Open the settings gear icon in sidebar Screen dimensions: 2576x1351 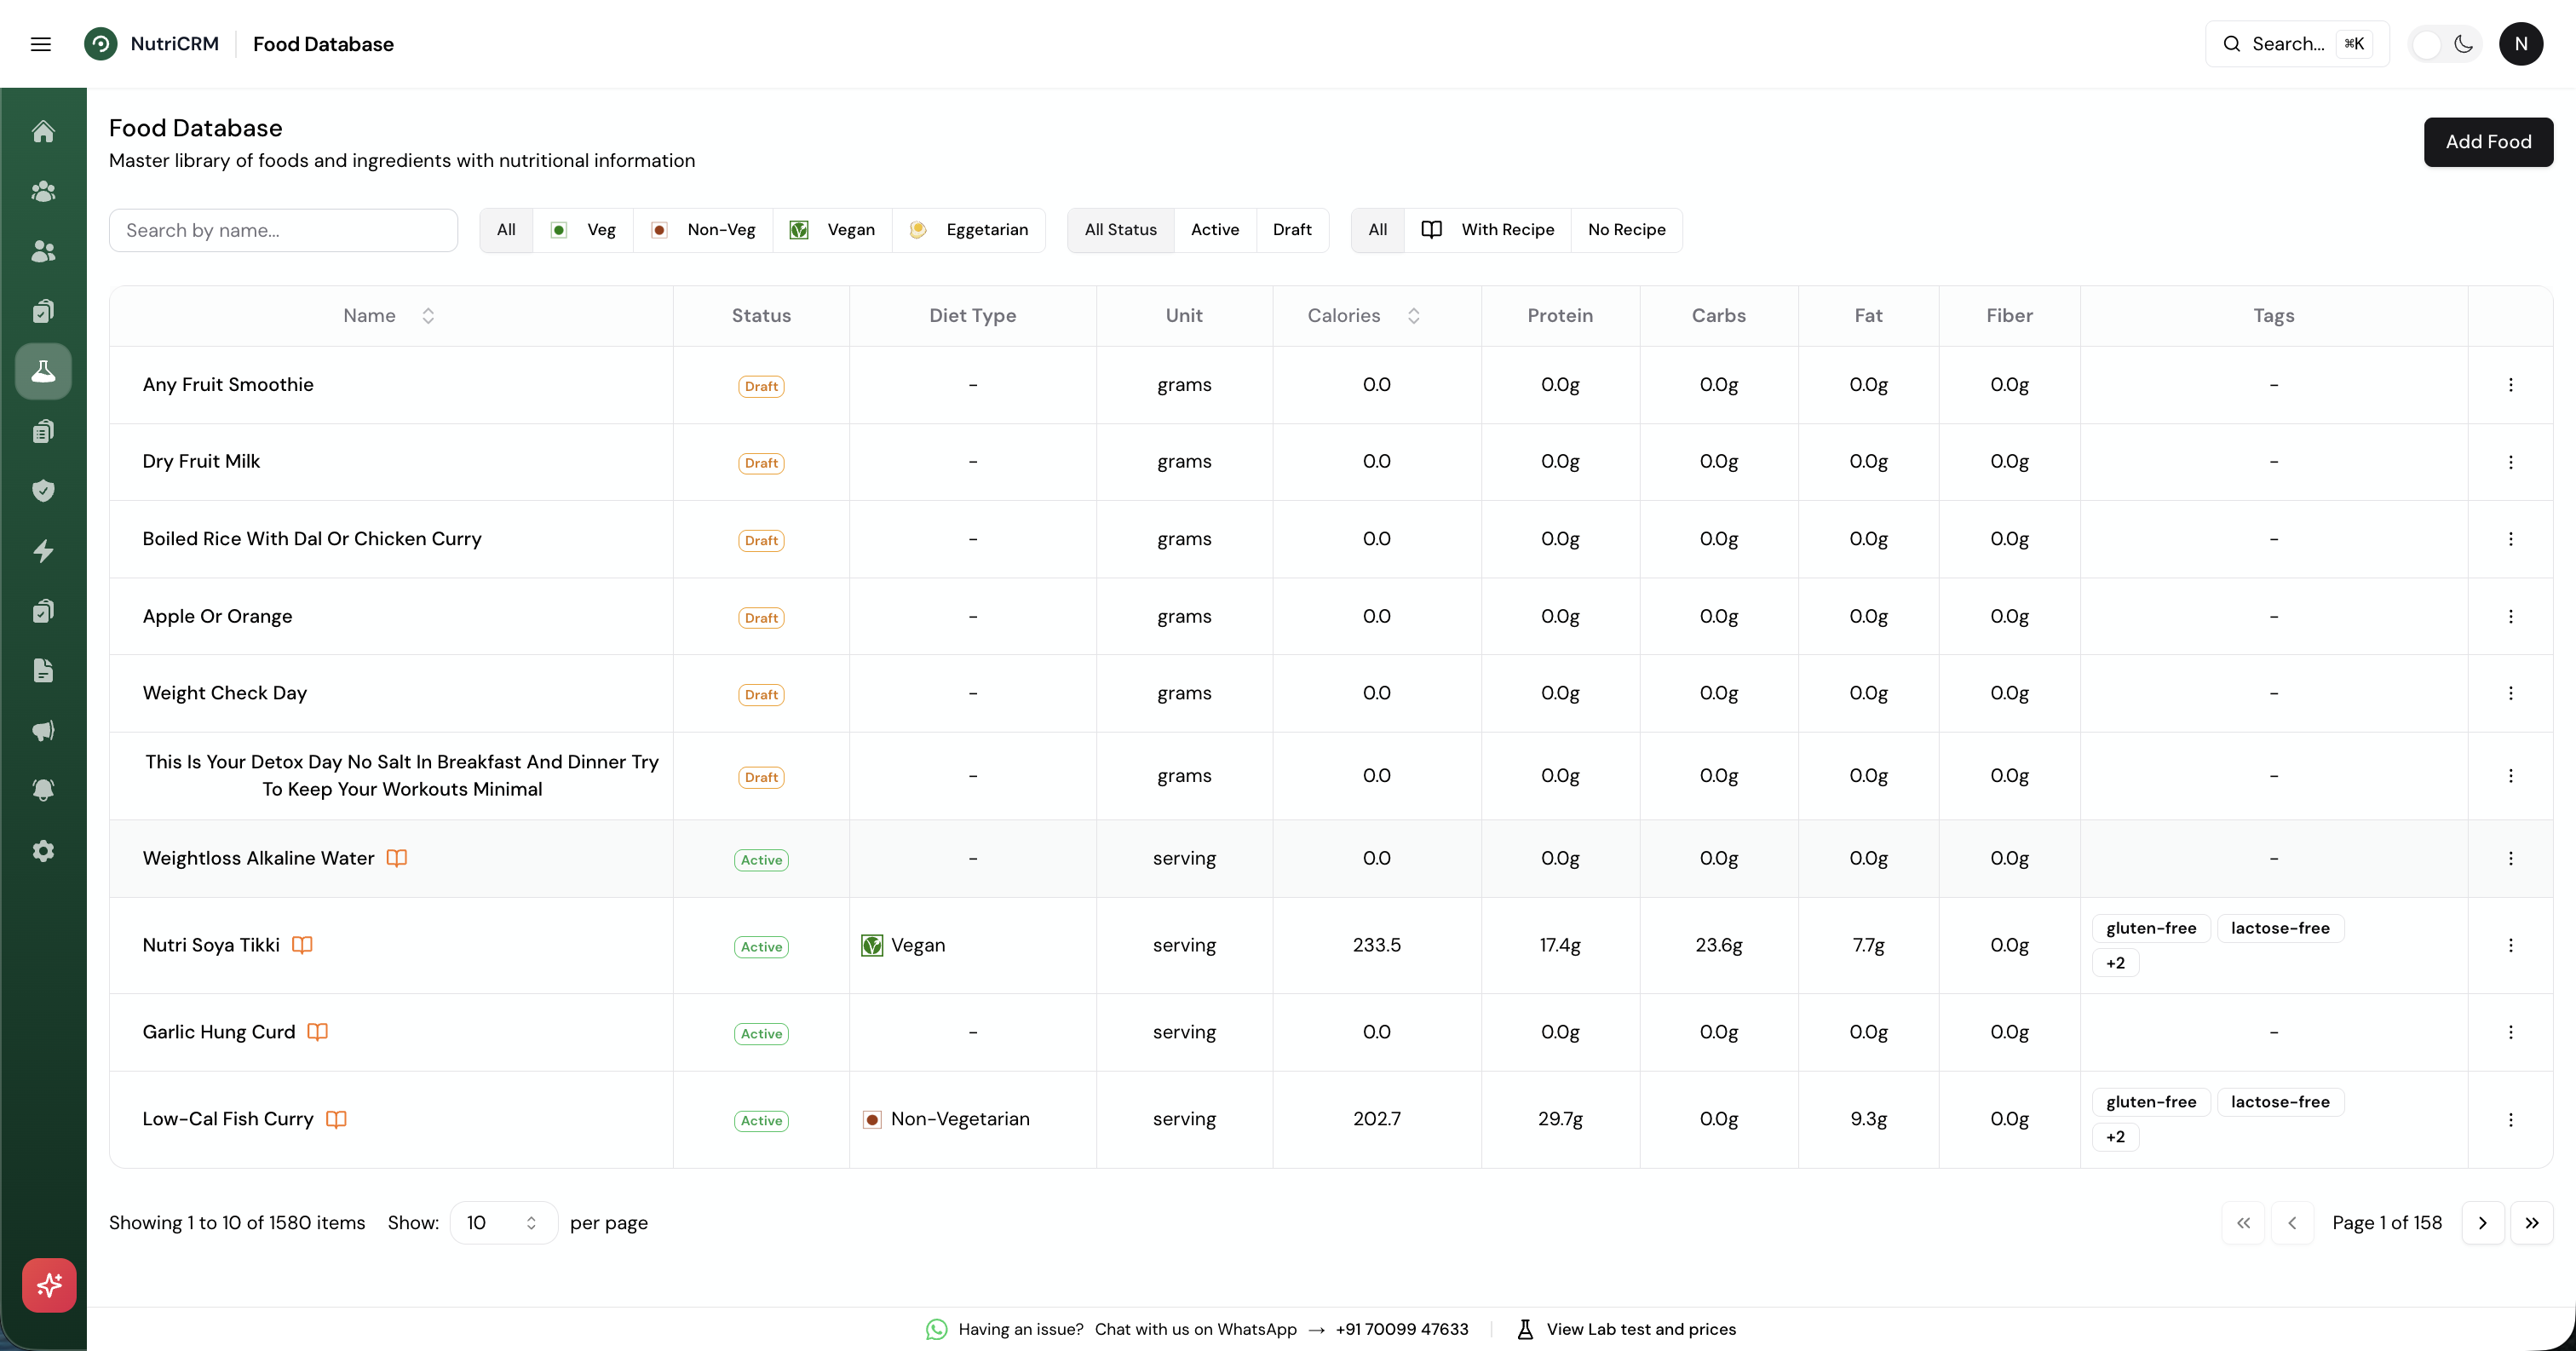click(x=43, y=851)
